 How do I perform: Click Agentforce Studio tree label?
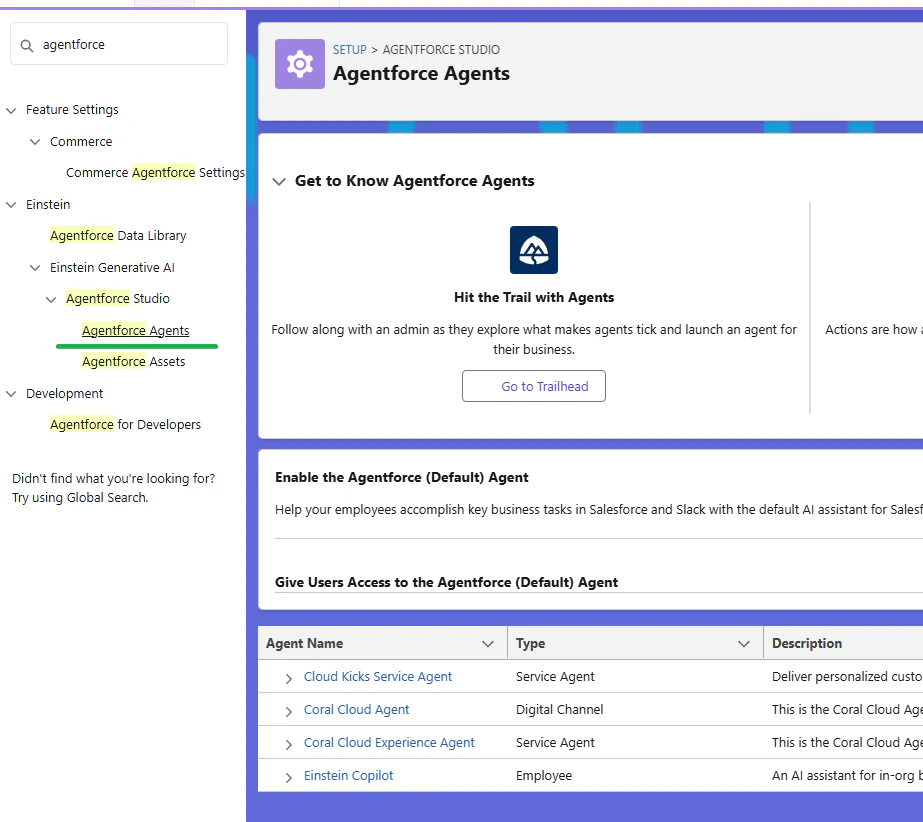coord(118,299)
